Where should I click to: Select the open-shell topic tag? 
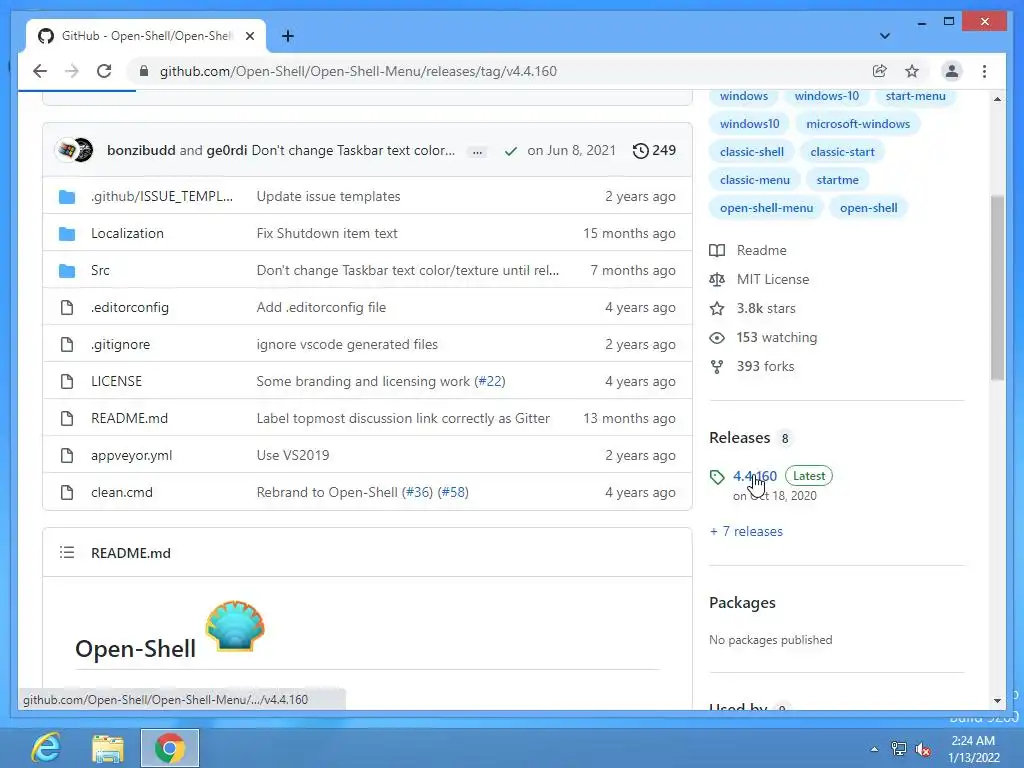point(868,208)
